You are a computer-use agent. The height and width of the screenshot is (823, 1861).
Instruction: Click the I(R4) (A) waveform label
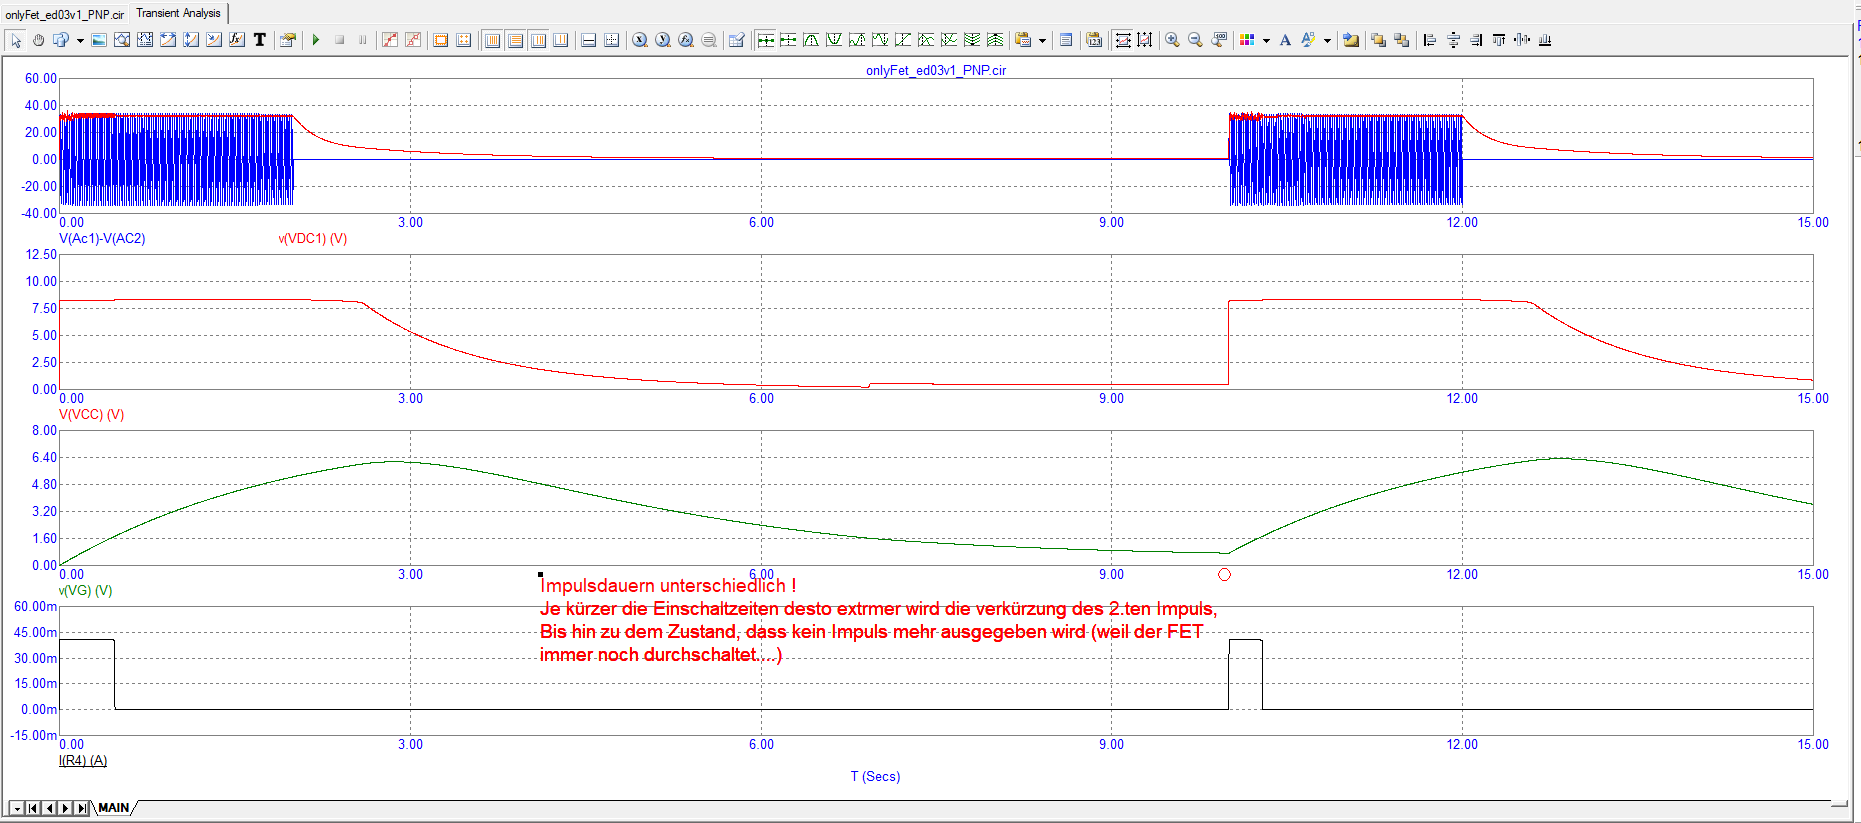(x=83, y=761)
